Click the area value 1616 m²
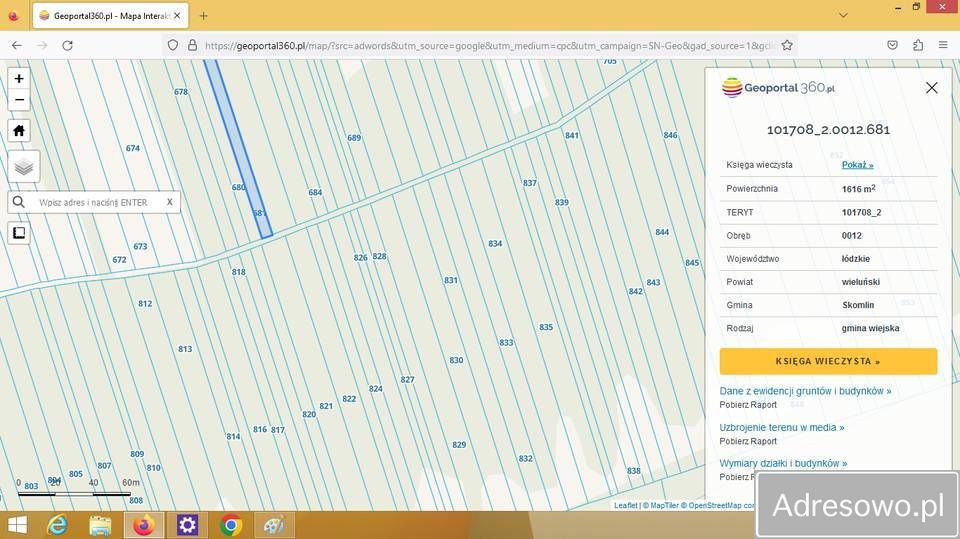This screenshot has height=539, width=960. click(858, 189)
